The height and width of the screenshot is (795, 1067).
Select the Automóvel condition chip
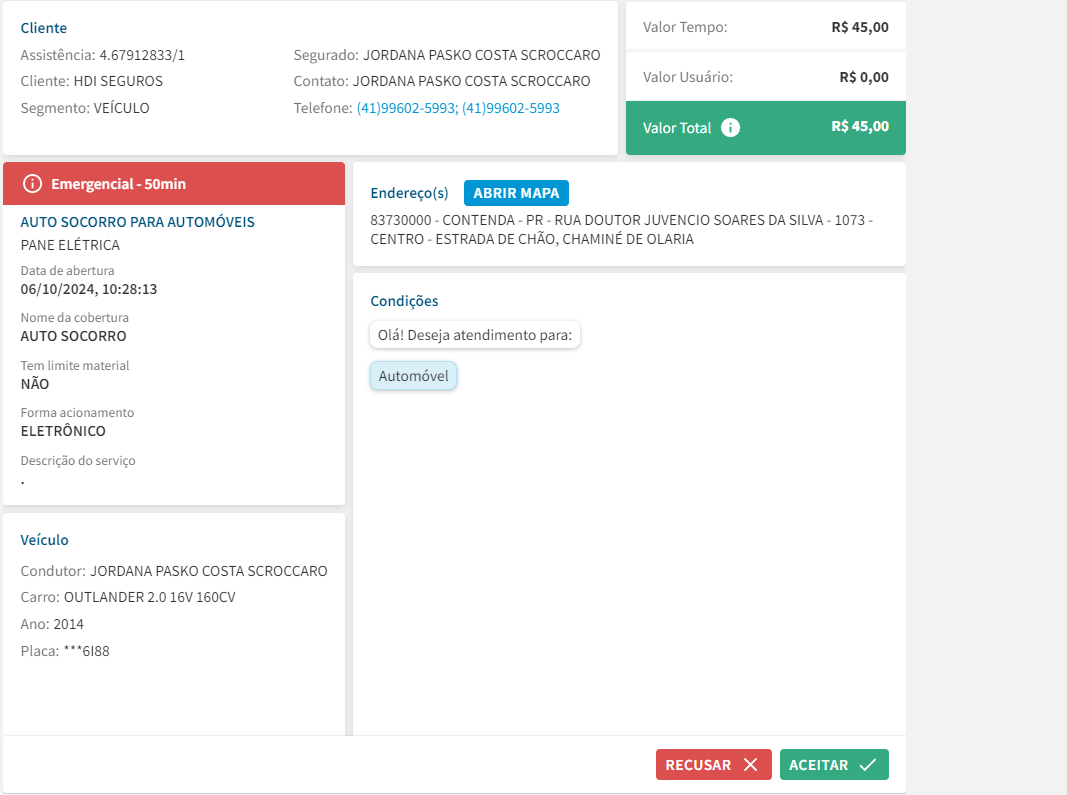(x=413, y=376)
